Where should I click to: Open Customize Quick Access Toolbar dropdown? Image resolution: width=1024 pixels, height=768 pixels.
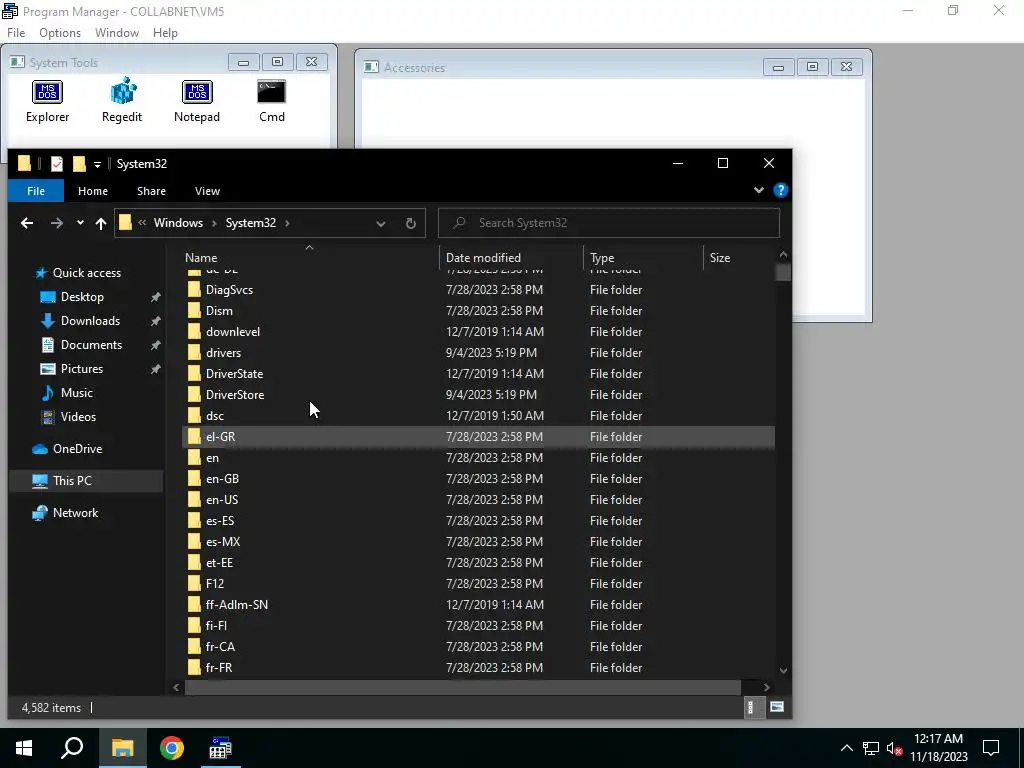(x=97, y=165)
